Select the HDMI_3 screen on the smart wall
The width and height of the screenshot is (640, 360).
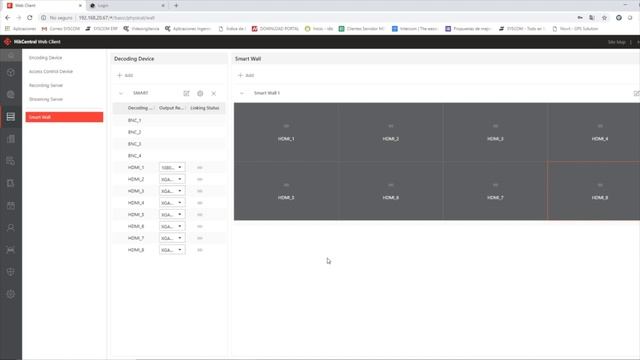[495, 132]
